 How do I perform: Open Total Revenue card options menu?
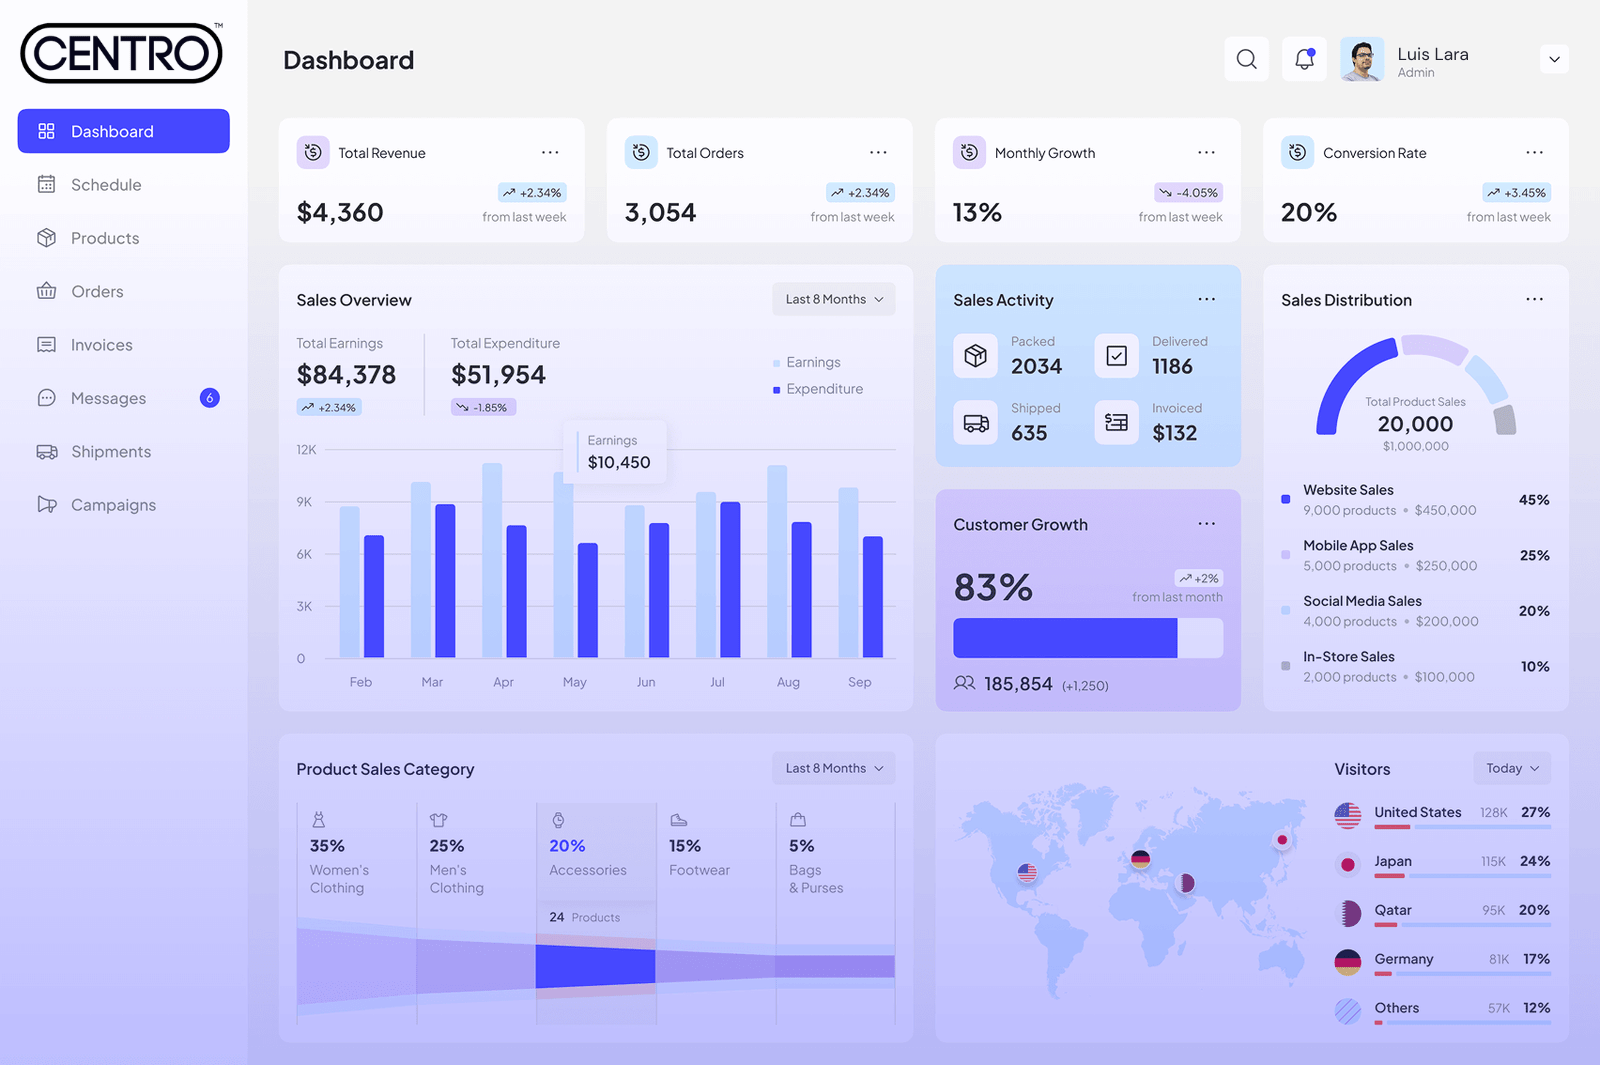click(x=550, y=153)
